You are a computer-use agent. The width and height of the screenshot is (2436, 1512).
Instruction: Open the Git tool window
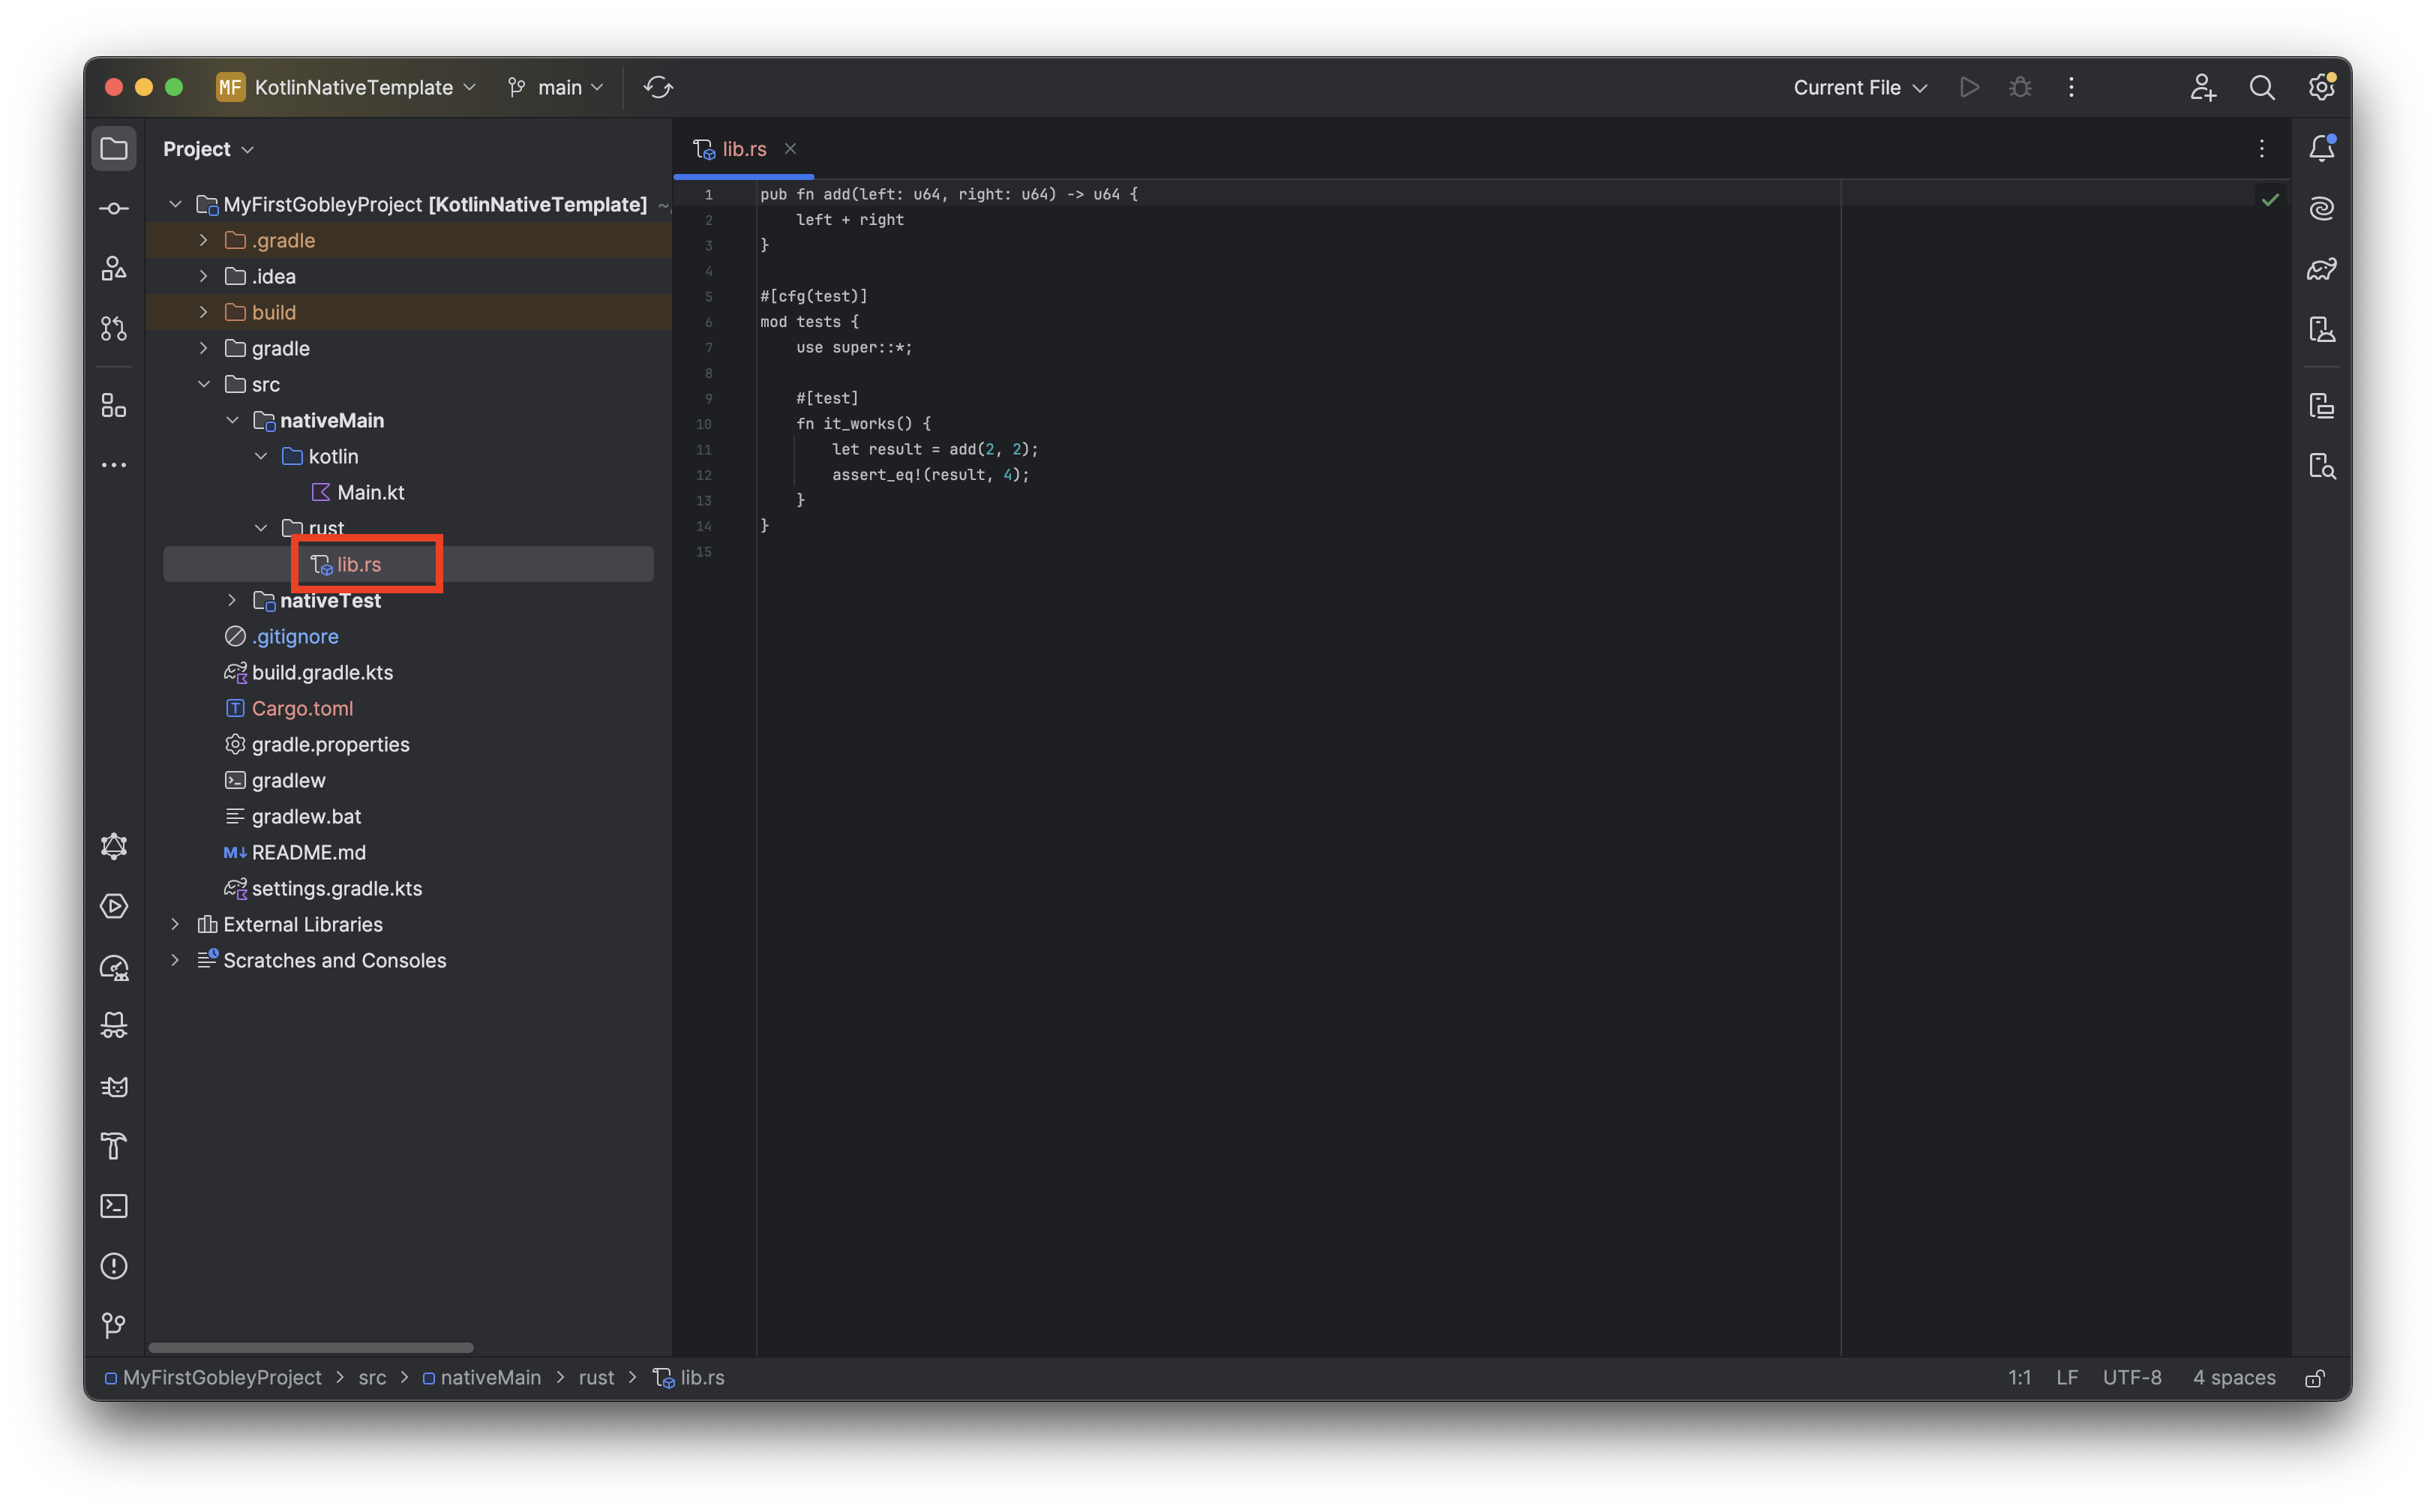click(x=114, y=1326)
